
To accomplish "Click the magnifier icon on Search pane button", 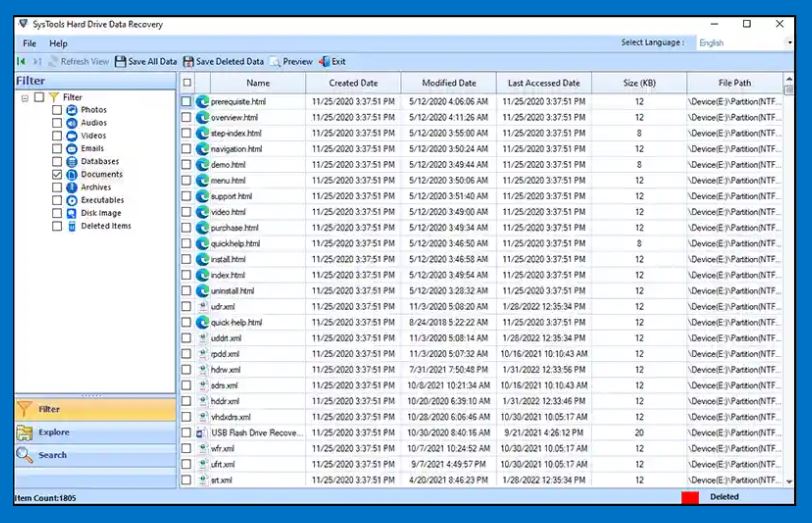I will click(24, 455).
